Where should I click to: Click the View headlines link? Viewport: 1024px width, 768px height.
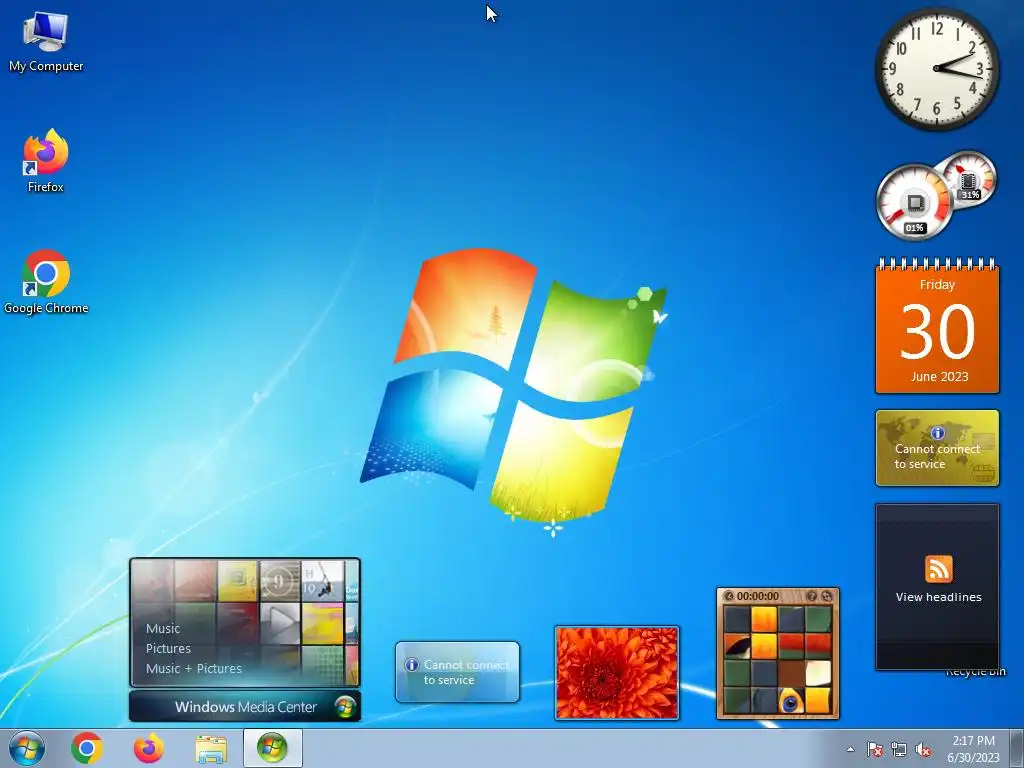tap(938, 597)
